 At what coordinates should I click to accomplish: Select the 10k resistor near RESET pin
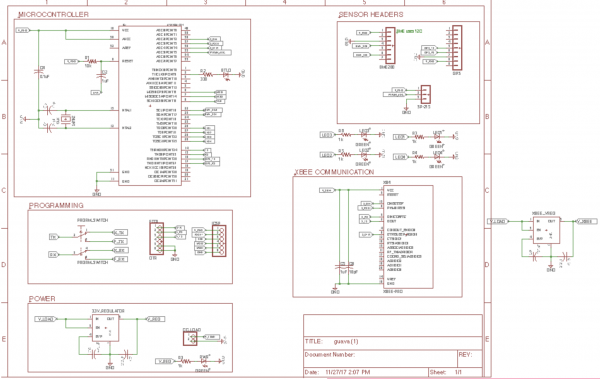[91, 61]
